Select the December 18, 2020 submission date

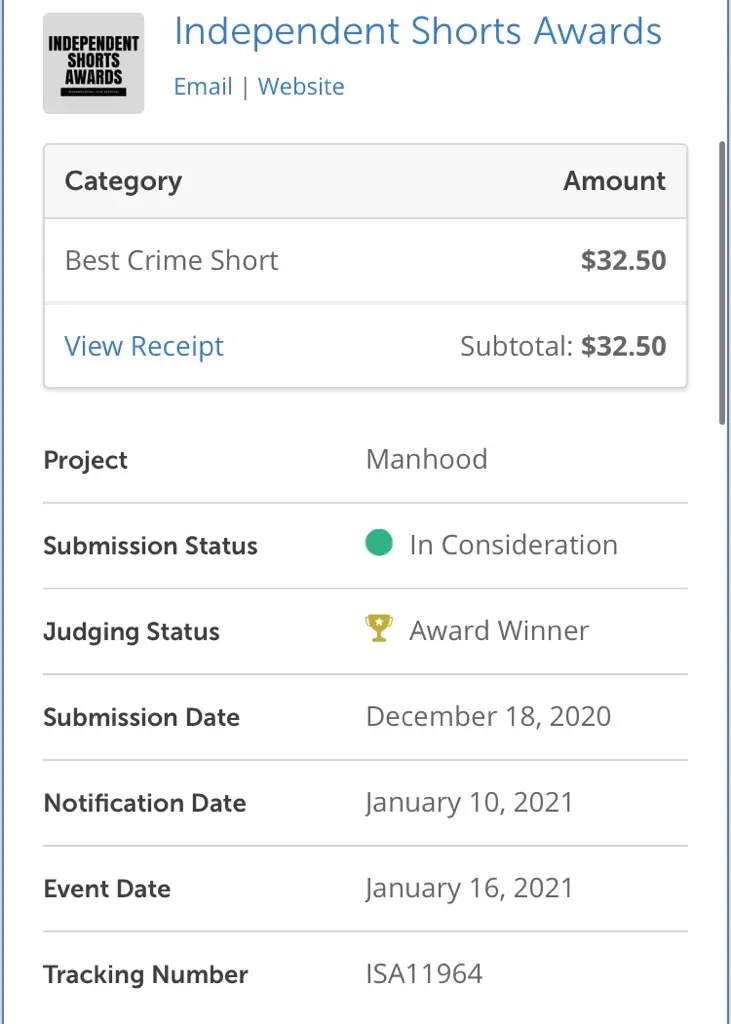tap(489, 716)
